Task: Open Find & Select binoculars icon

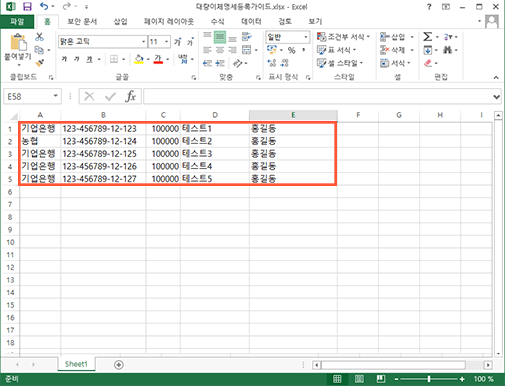Action: click(x=447, y=50)
